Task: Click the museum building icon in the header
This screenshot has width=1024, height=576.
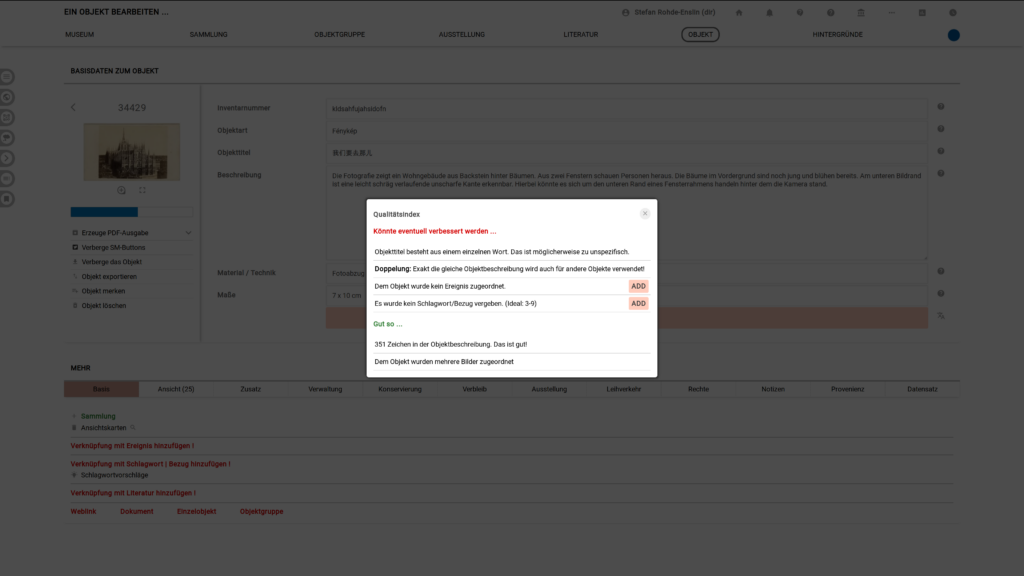Action: [x=861, y=12]
